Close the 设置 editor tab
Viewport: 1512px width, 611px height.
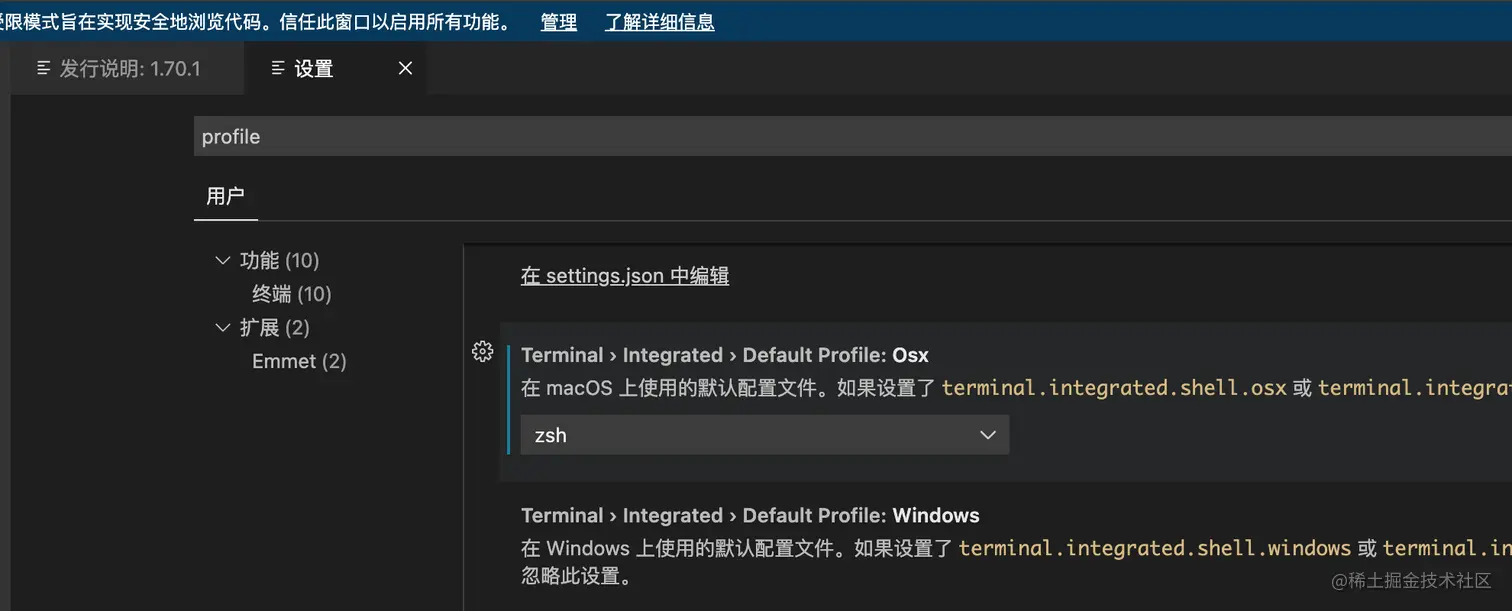pyautogui.click(x=405, y=68)
